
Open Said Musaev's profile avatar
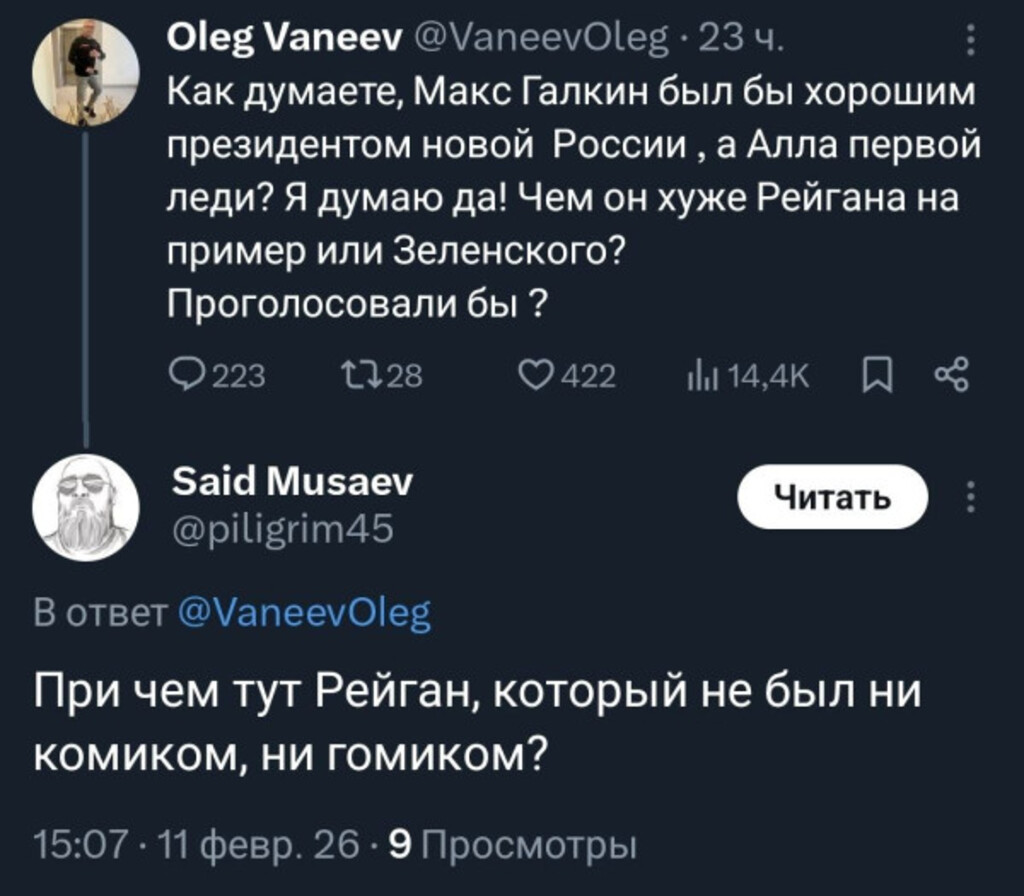[x=84, y=507]
